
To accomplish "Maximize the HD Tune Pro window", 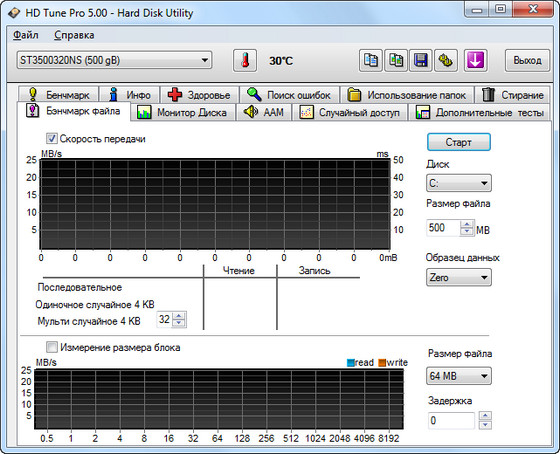I will pyautogui.click(x=501, y=9).
